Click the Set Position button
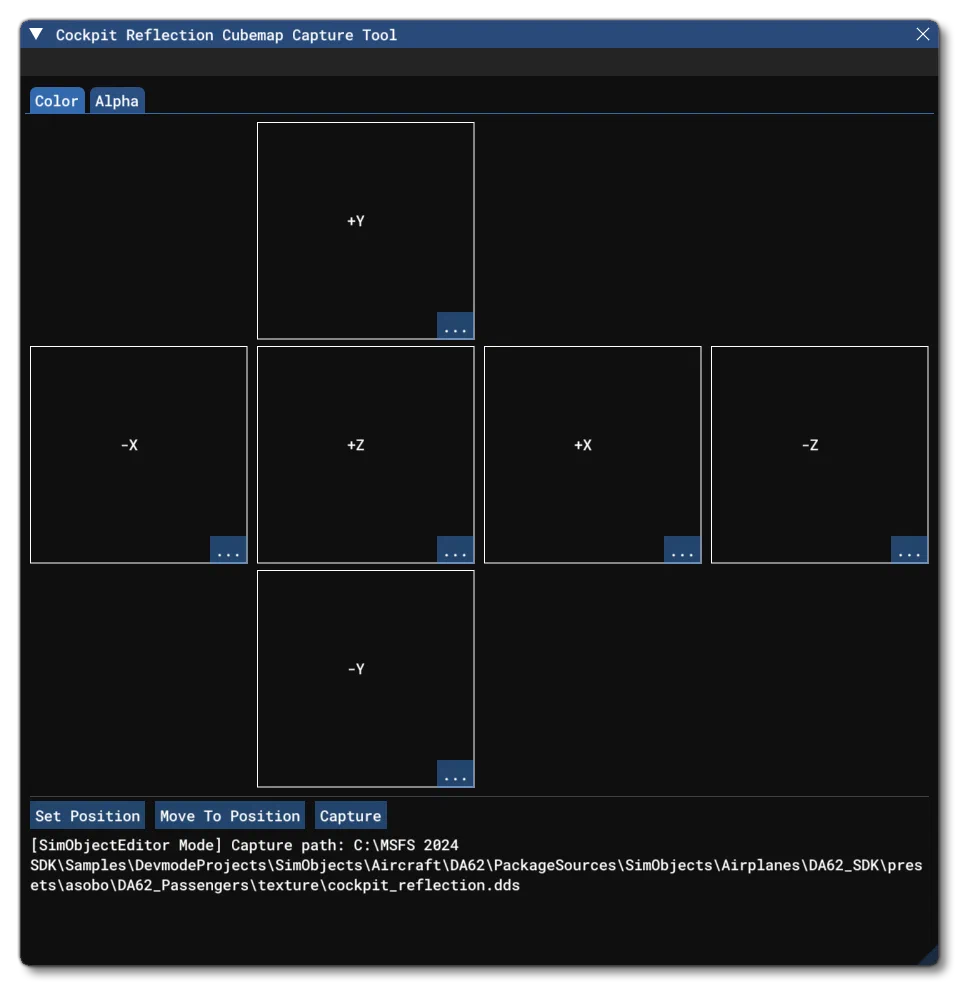959x986 pixels. [87, 816]
